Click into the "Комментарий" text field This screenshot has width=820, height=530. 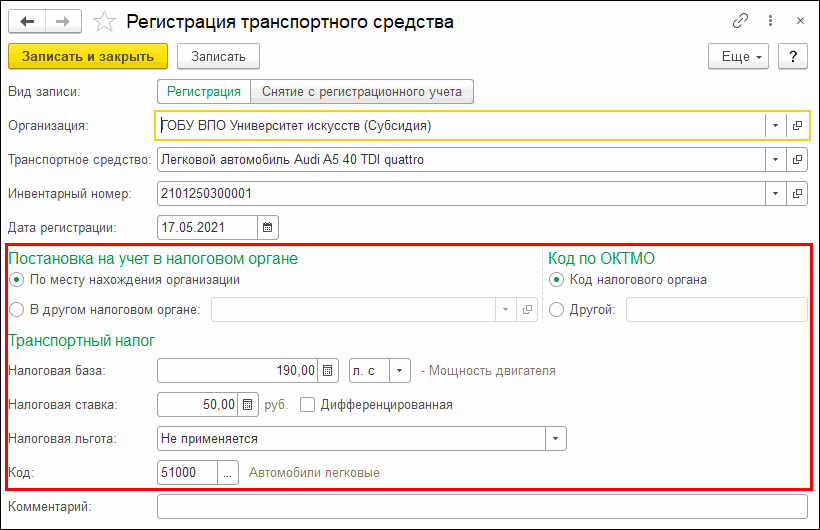(x=481, y=507)
